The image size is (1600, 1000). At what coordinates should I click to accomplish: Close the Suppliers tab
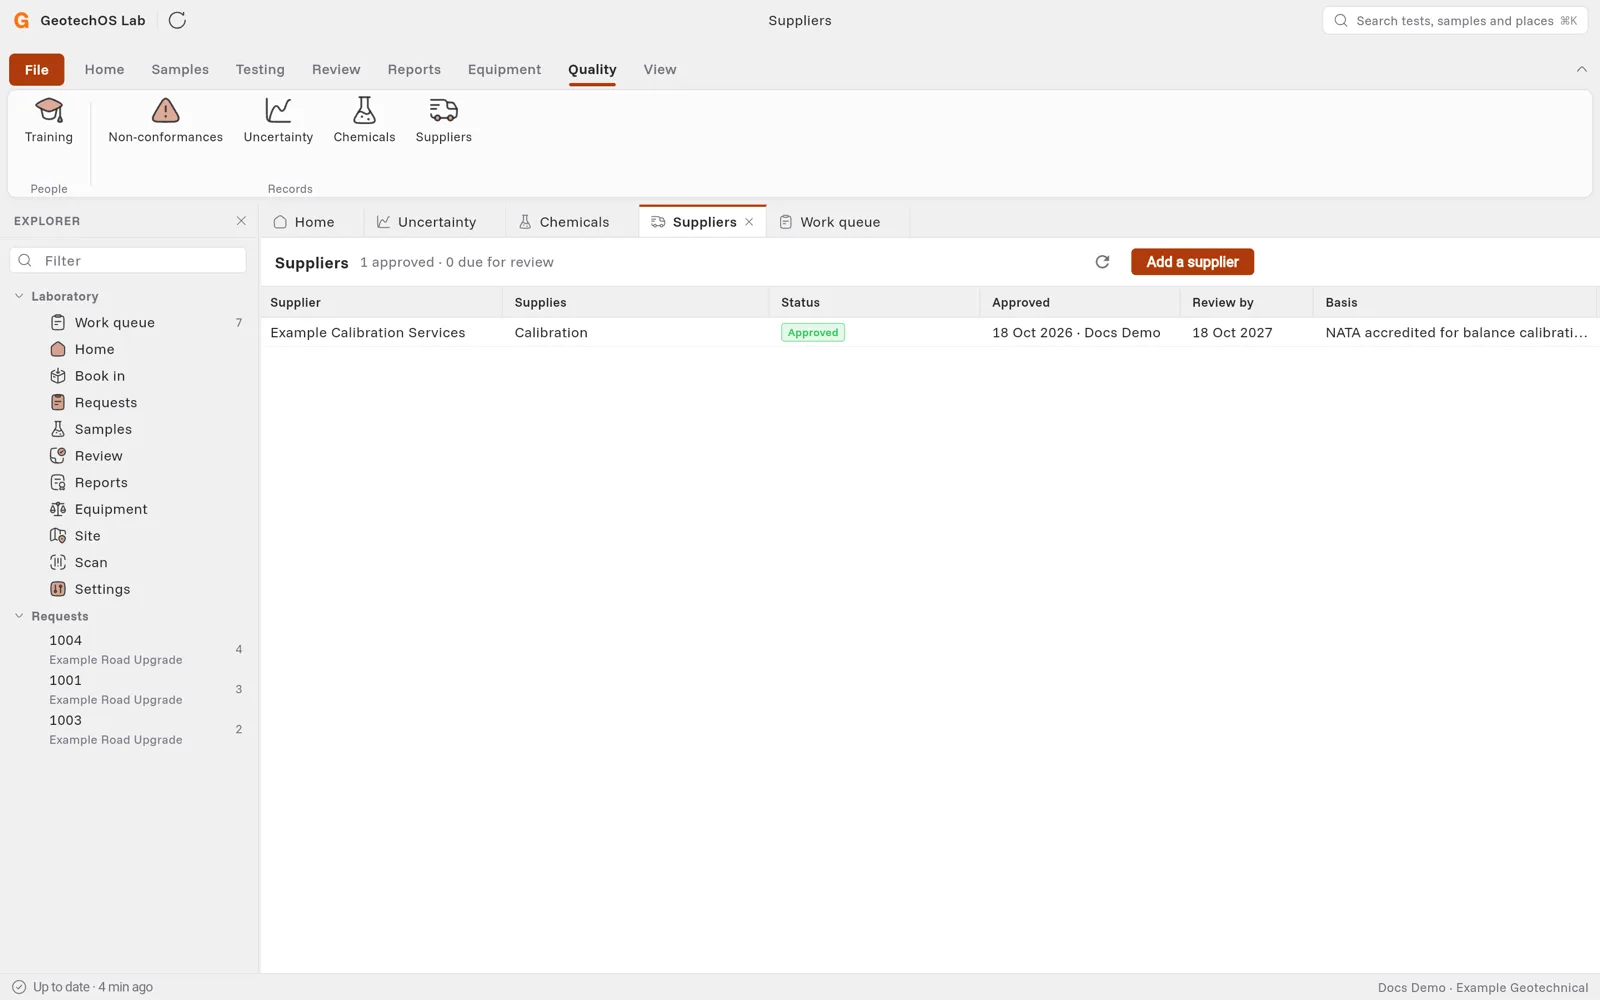click(x=749, y=222)
